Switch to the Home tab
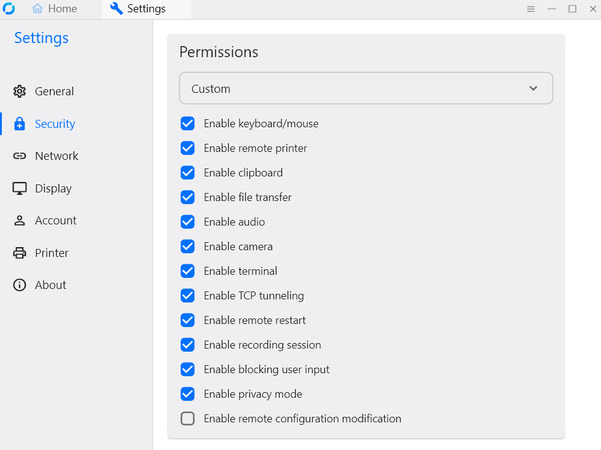The image size is (601, 450). point(54,8)
